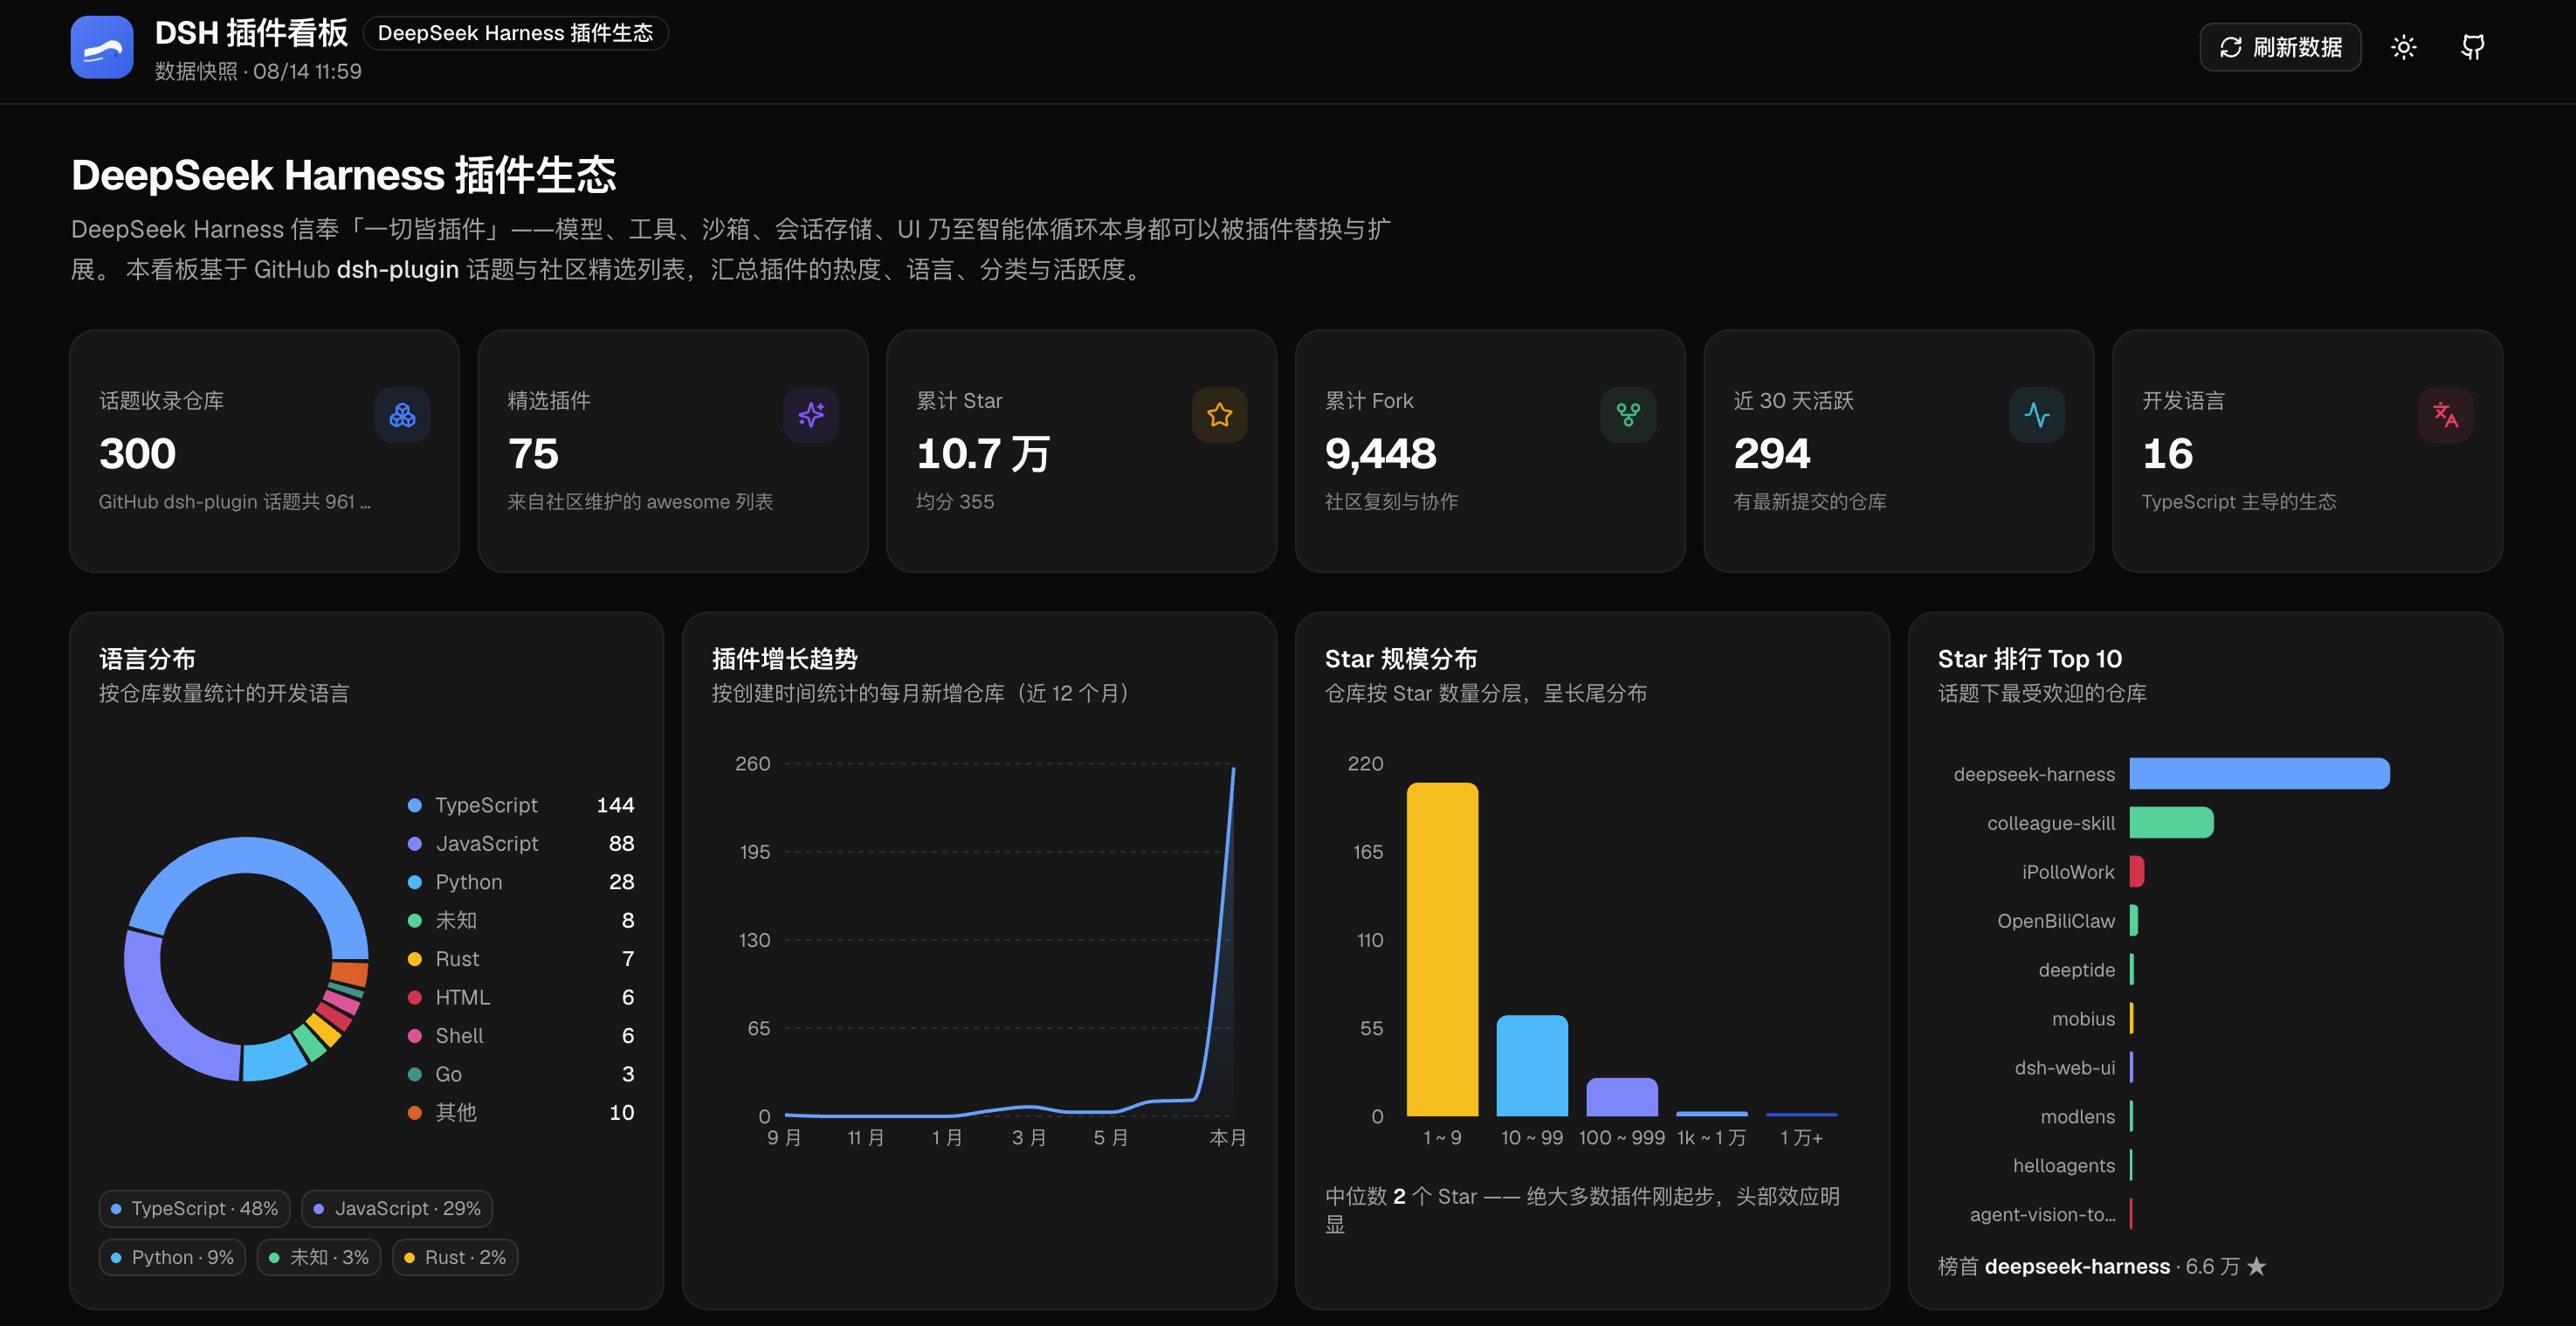Click the 1k ~ 1 万 axis label
The height and width of the screenshot is (1326, 2576).
(x=1711, y=1138)
